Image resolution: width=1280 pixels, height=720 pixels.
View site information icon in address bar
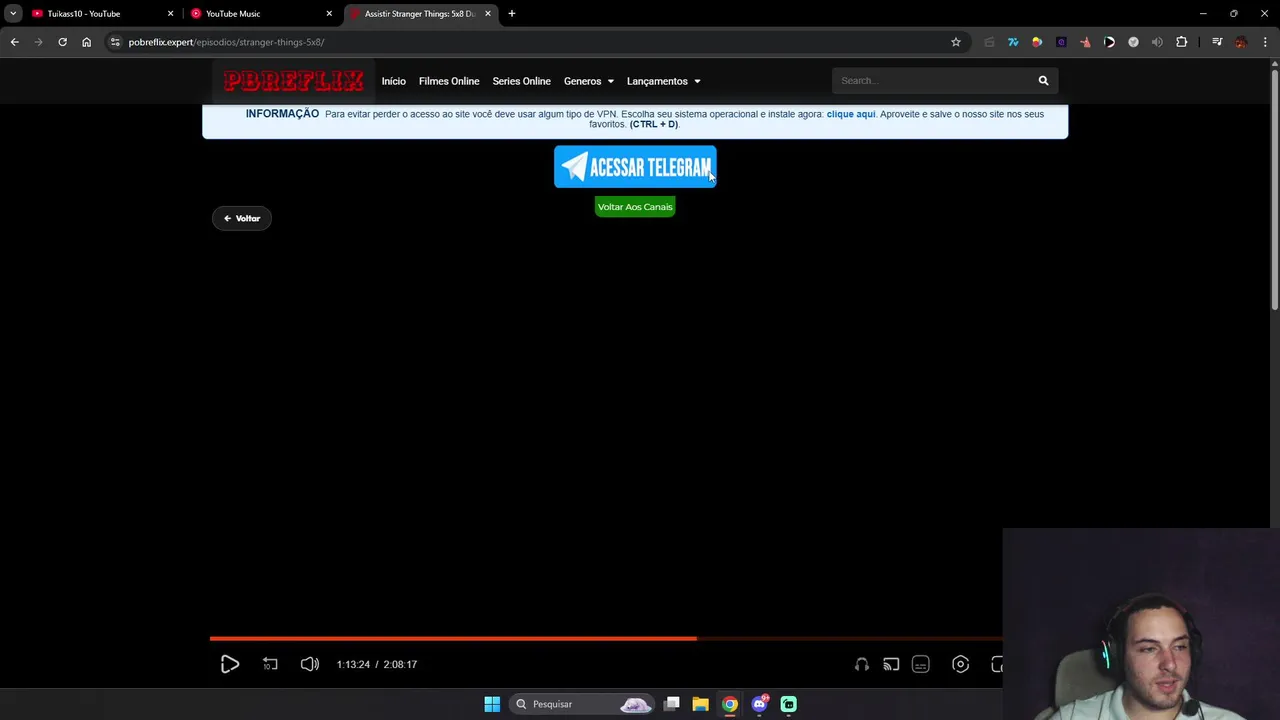115,42
